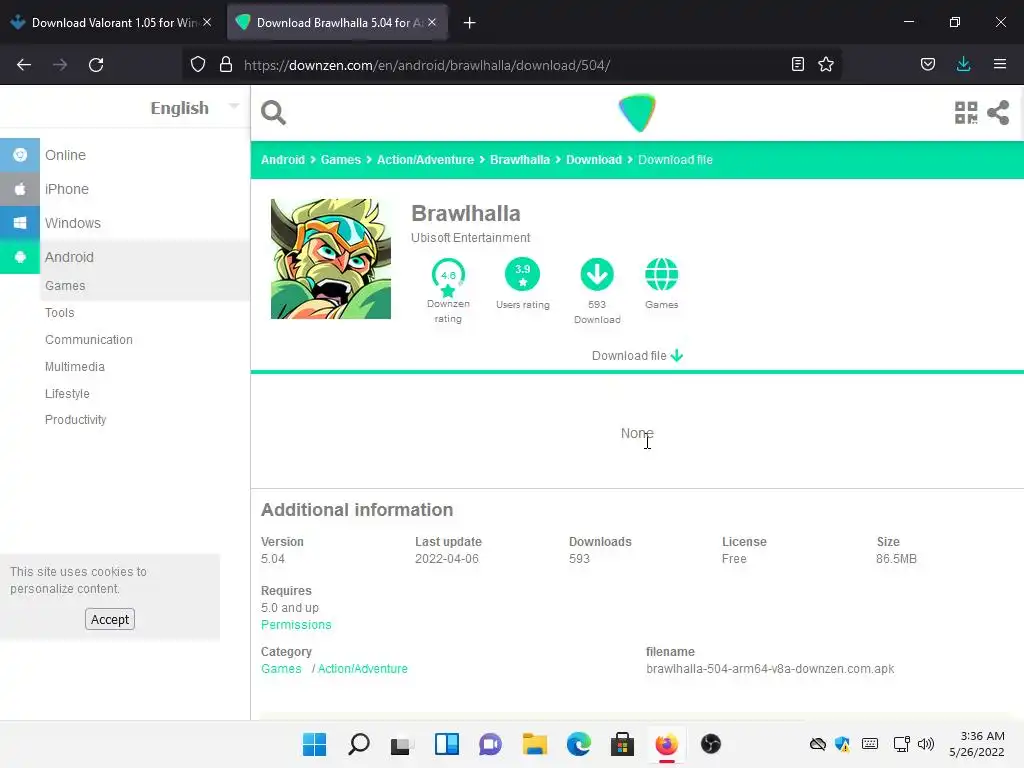Open File Explorer from taskbar

pos(534,744)
